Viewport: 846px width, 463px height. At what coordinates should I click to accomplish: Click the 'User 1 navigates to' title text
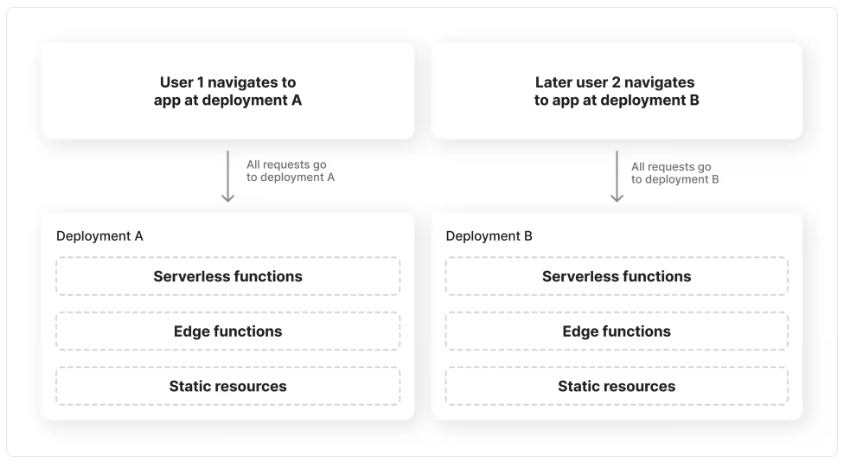(x=228, y=82)
